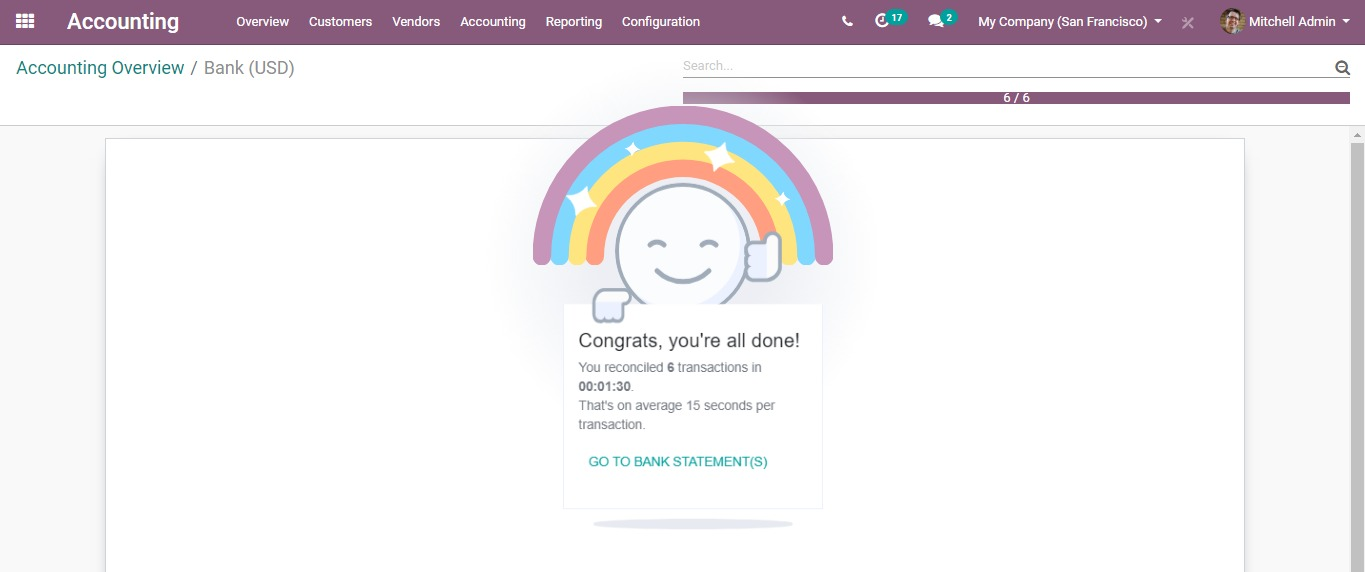Open the Vendors menu
The height and width of the screenshot is (572, 1365).
(416, 21)
